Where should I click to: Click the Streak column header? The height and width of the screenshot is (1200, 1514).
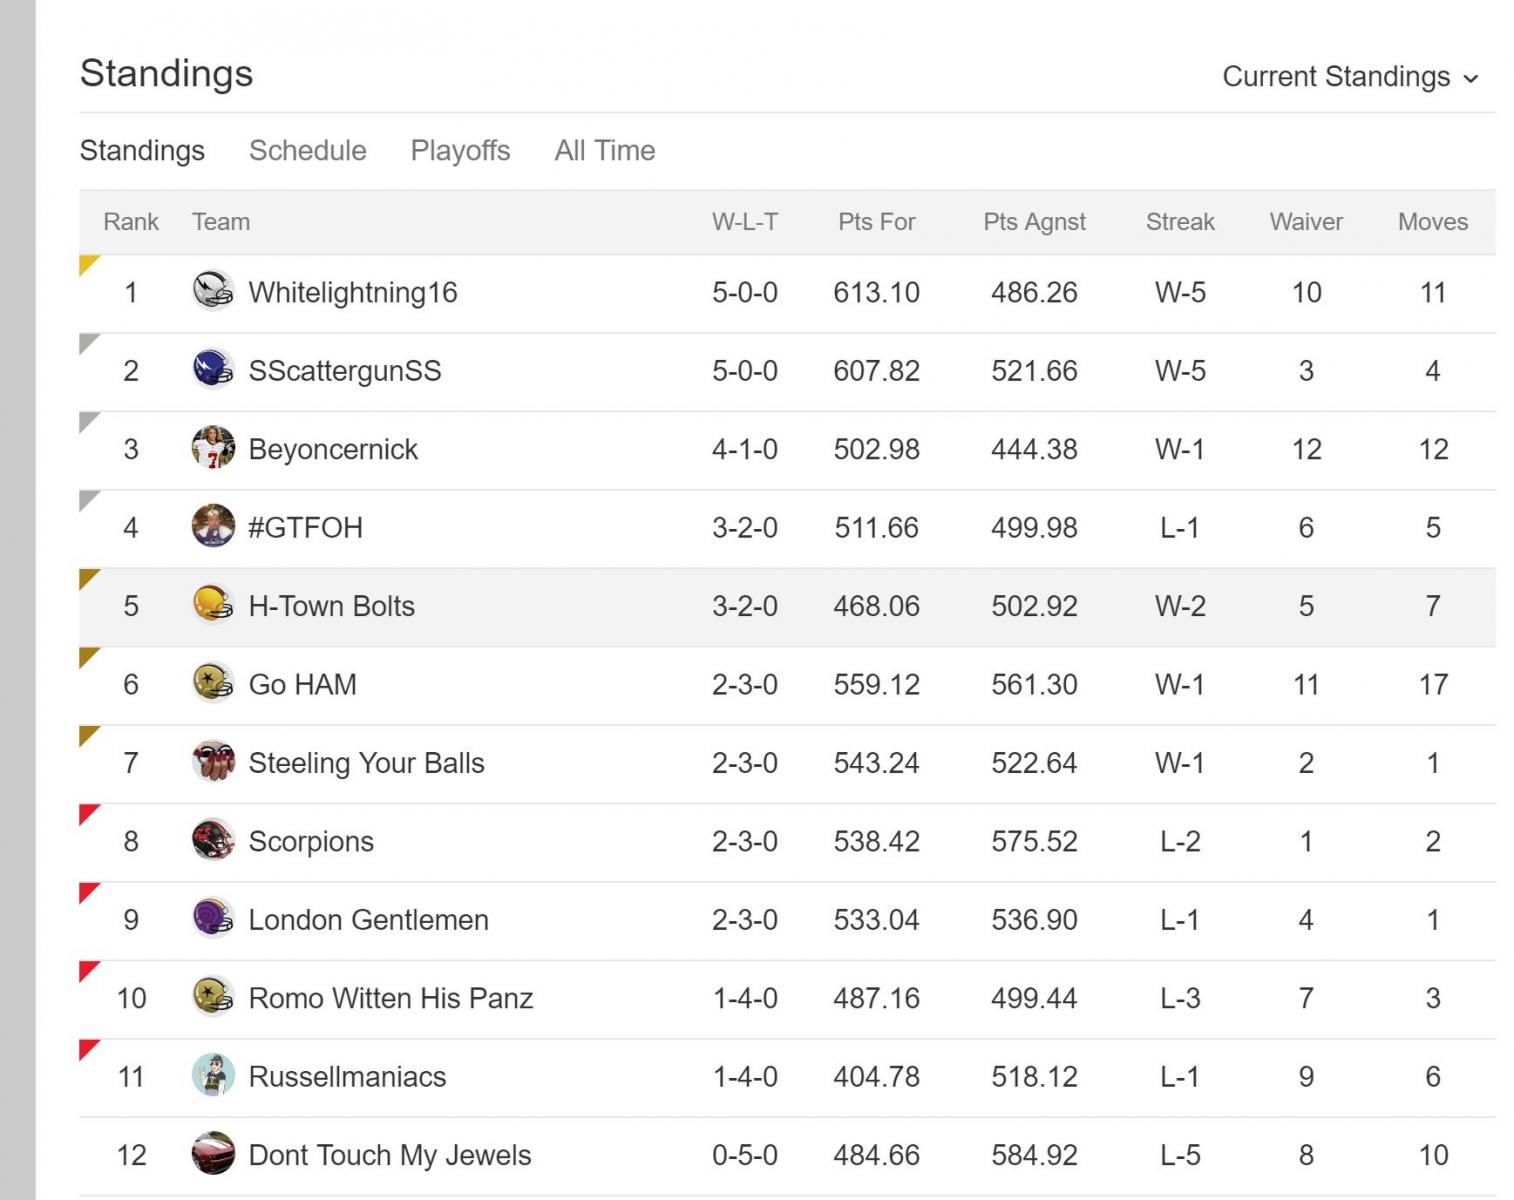coord(1180,222)
